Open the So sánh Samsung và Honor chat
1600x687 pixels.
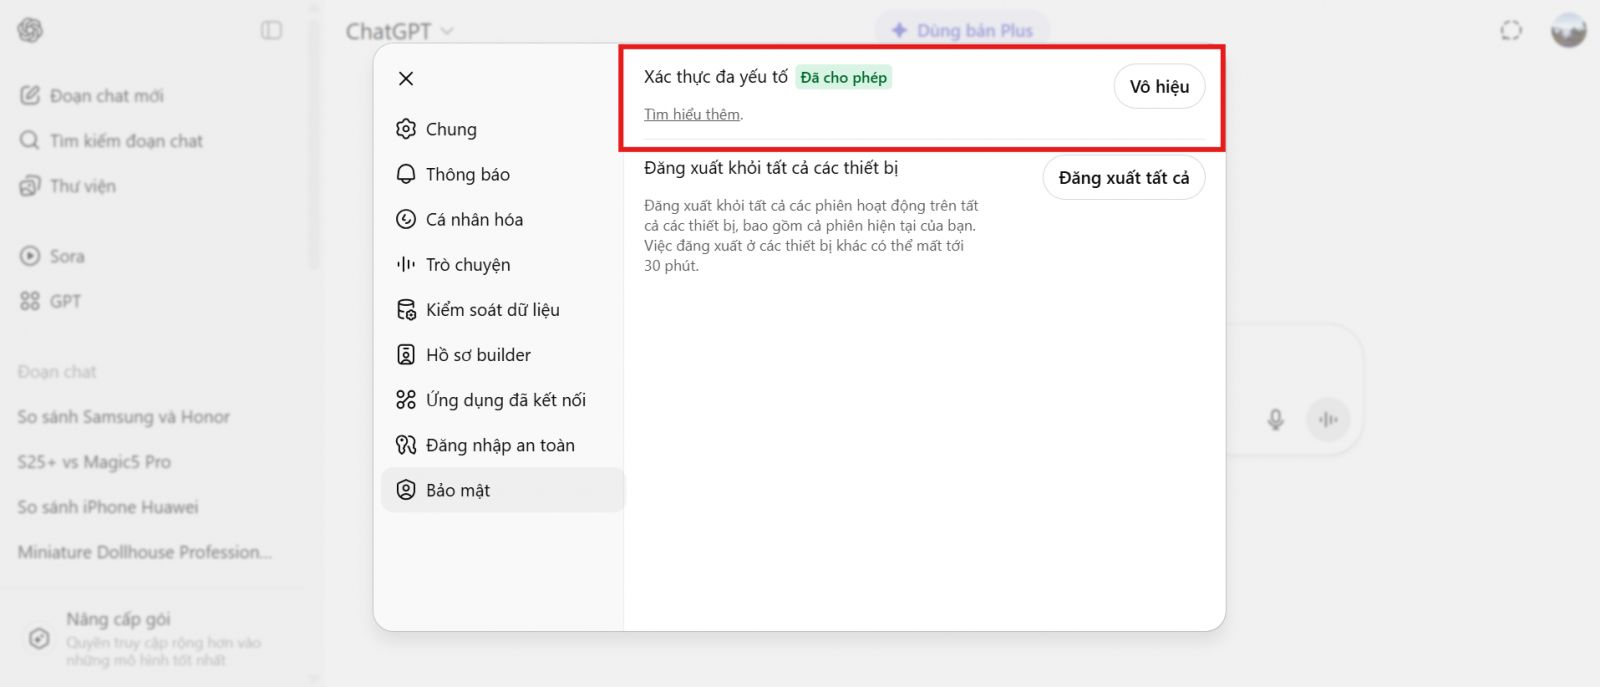point(124,417)
